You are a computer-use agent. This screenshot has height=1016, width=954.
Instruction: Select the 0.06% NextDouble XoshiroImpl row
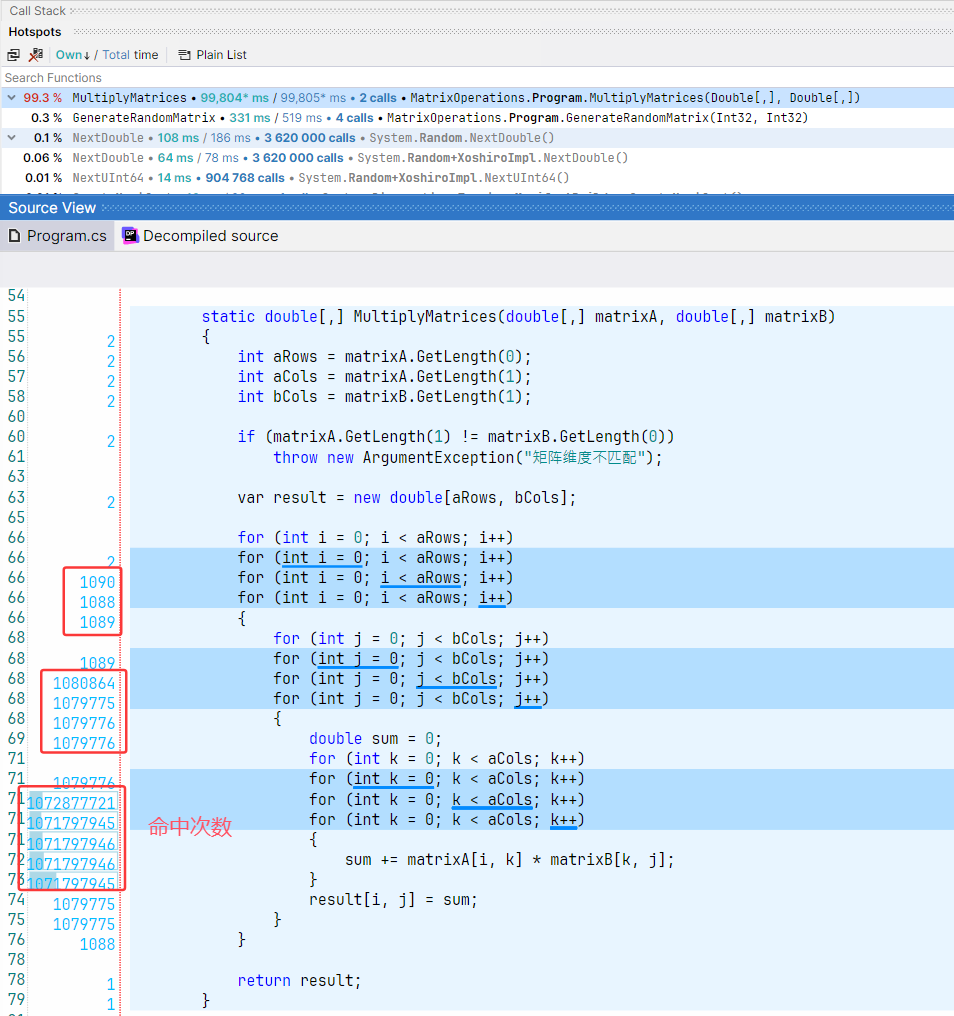pos(108,158)
